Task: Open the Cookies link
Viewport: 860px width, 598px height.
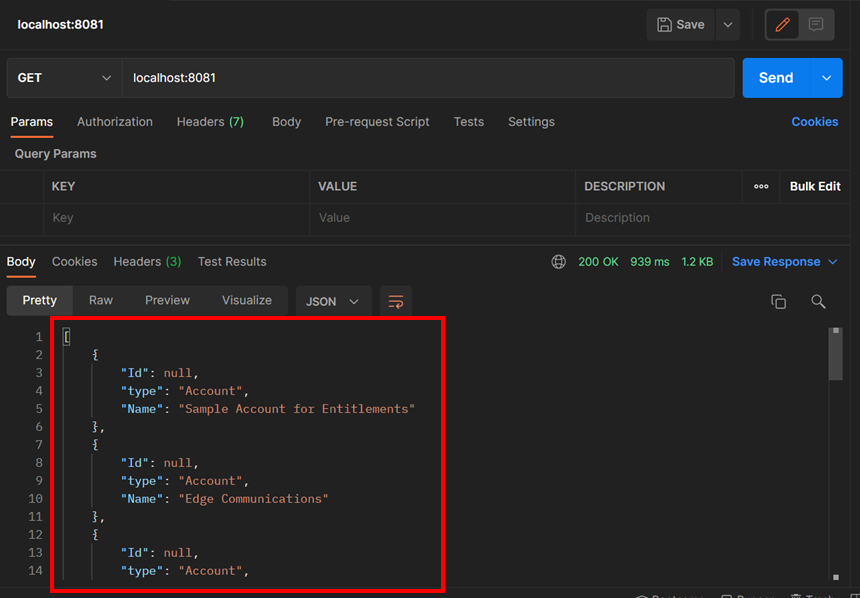Action: click(814, 122)
